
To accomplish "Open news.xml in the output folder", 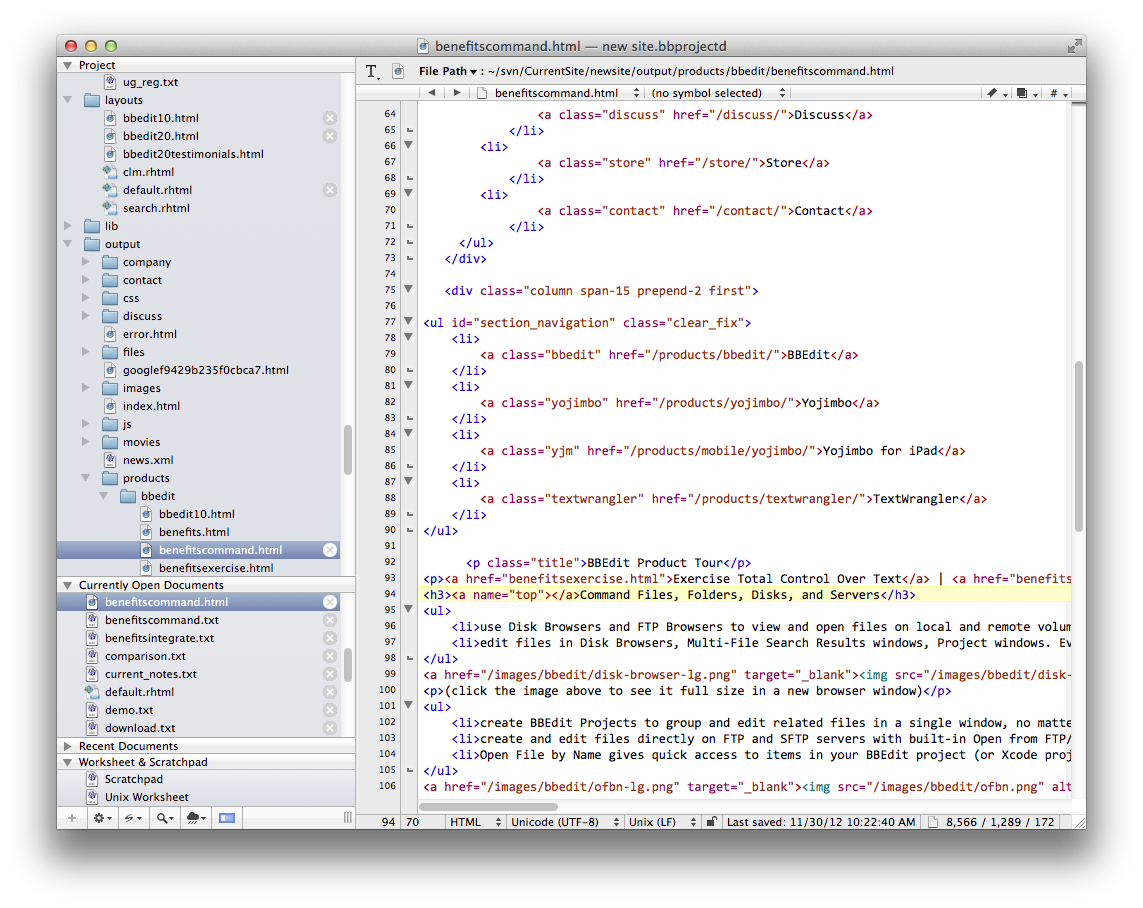I will point(148,460).
